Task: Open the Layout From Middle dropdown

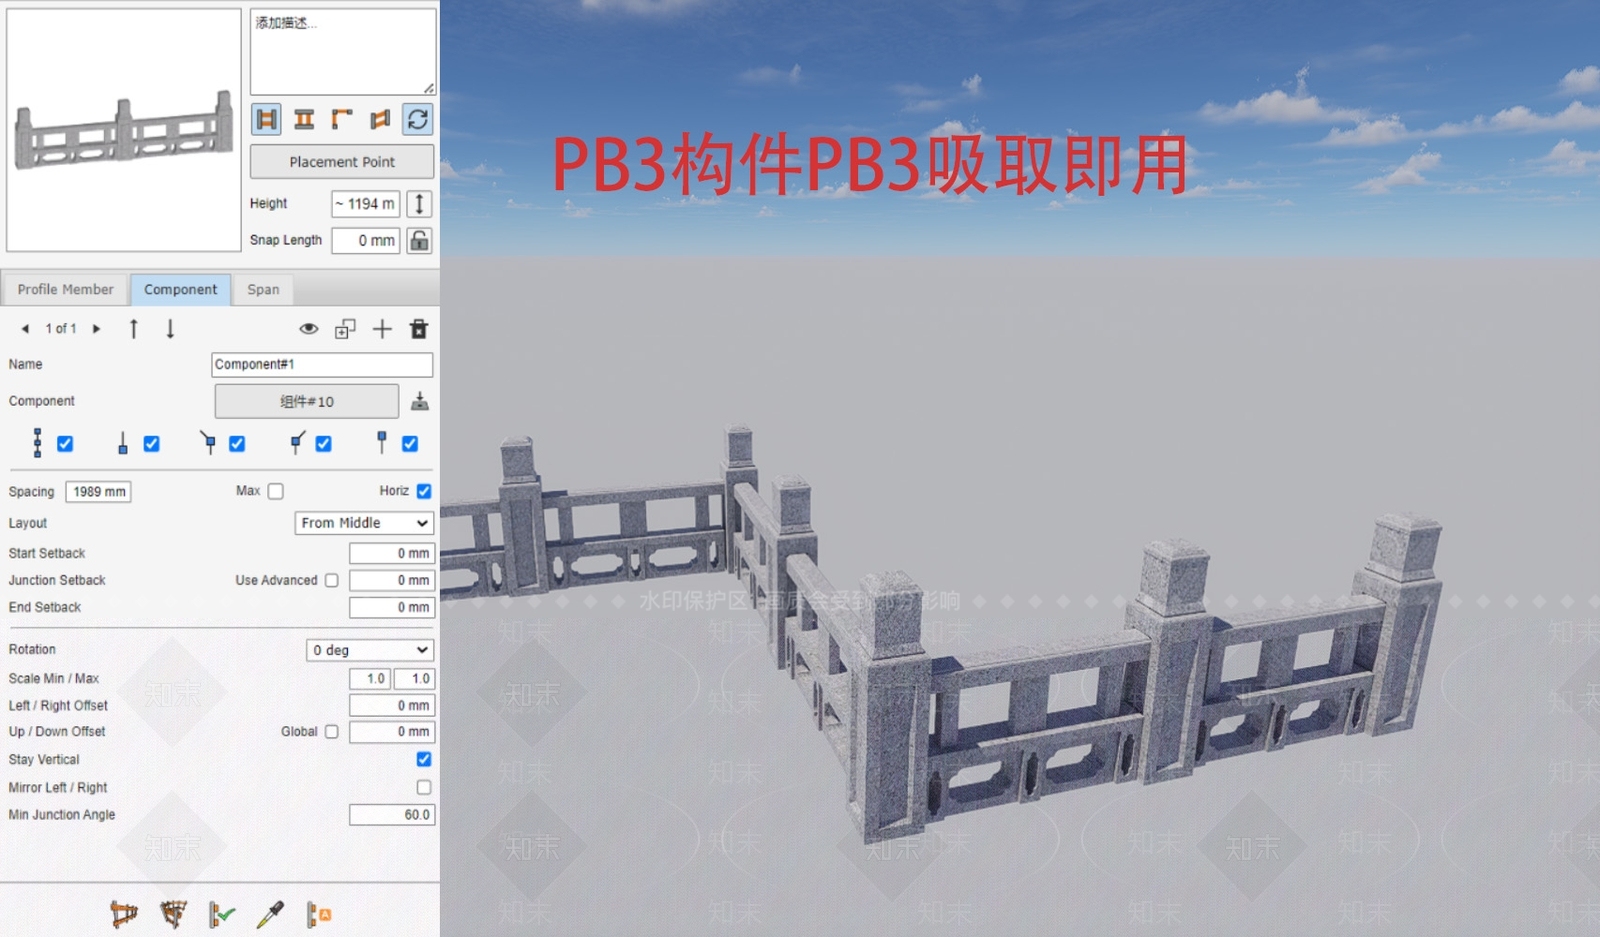Action: (364, 523)
